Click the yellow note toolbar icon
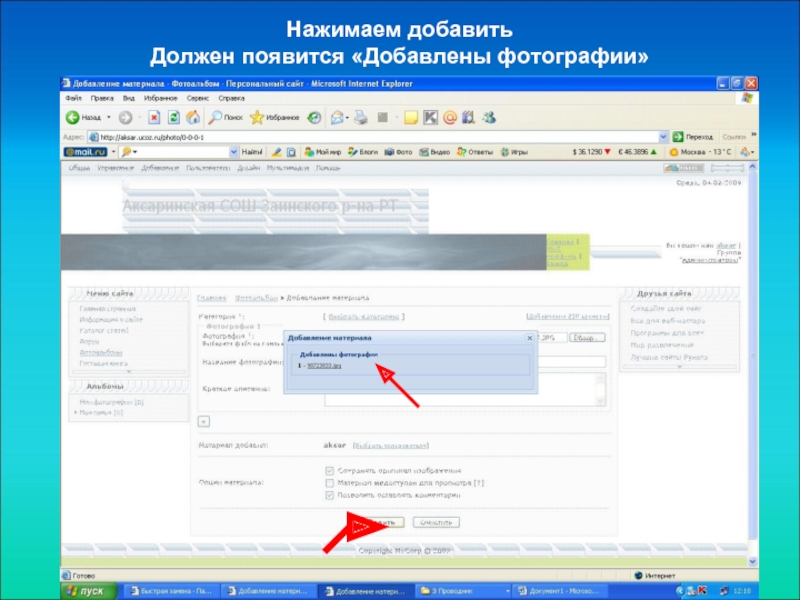 (x=411, y=118)
